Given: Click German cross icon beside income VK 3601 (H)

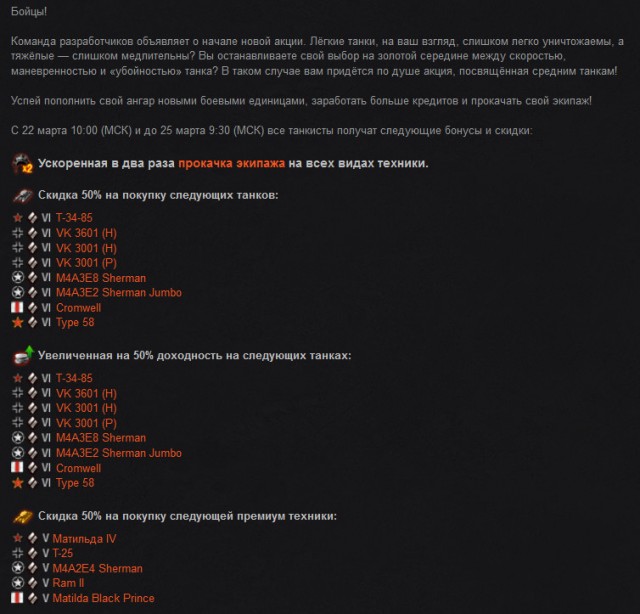Looking at the screenshot, I should [18, 393].
